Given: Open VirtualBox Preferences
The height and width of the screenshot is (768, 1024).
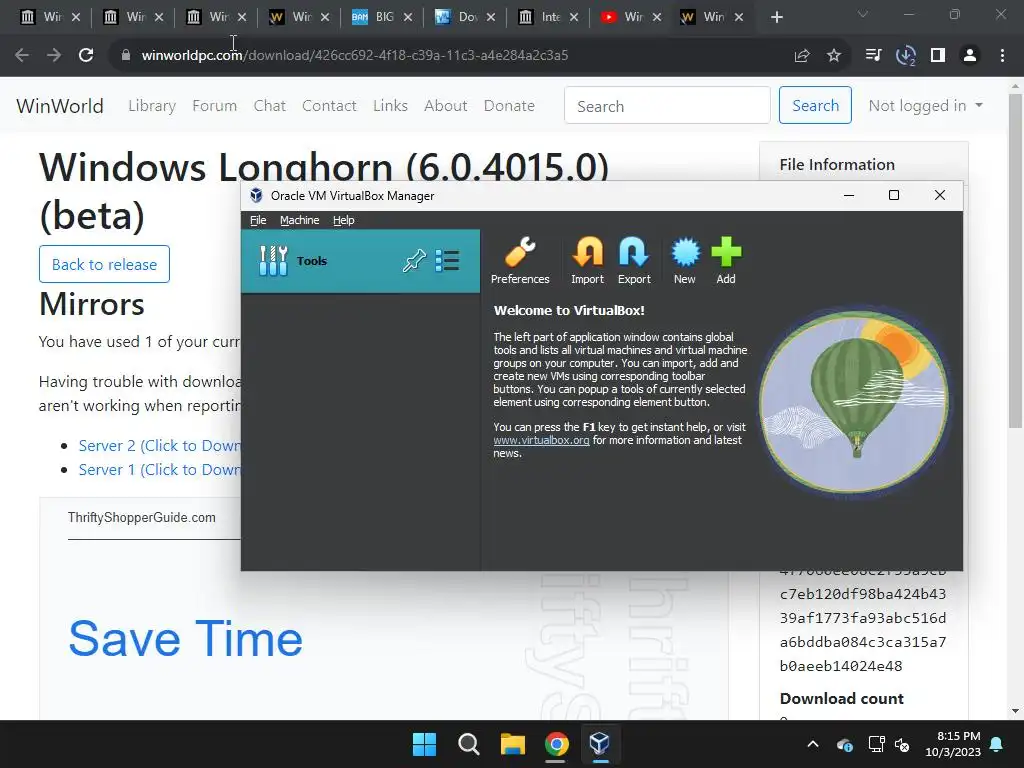Looking at the screenshot, I should [520, 261].
